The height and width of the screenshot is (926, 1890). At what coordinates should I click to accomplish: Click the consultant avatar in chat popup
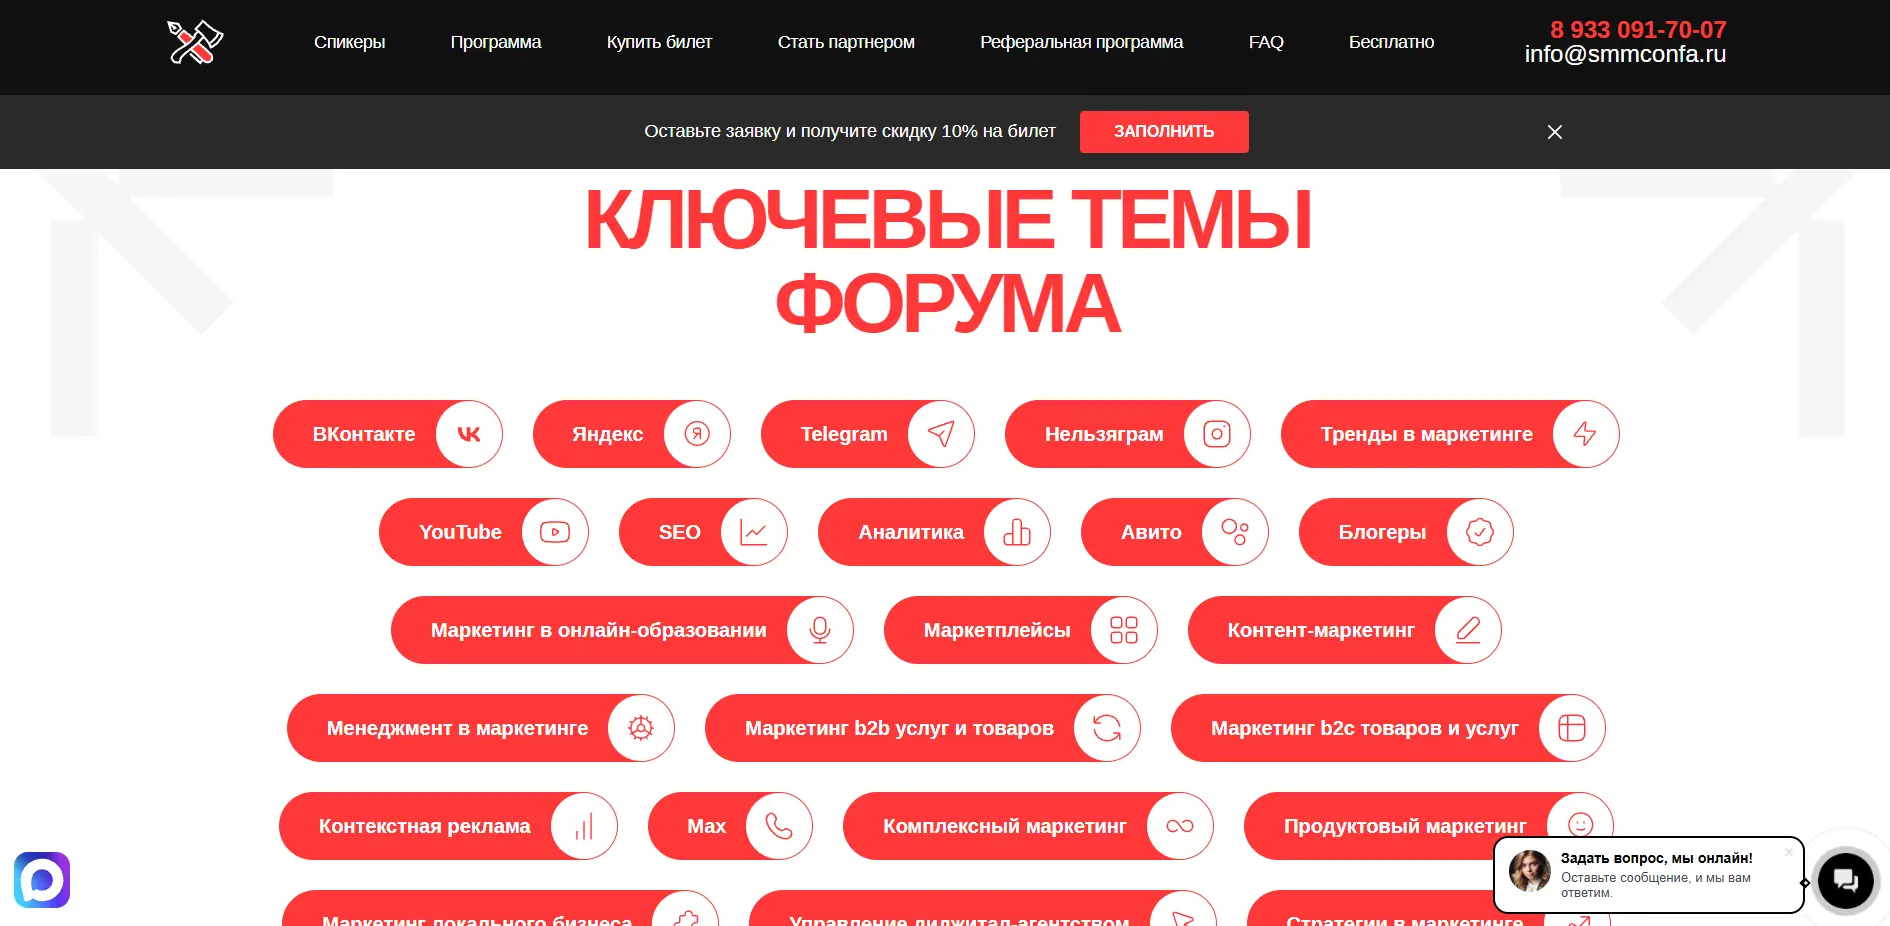[1530, 872]
